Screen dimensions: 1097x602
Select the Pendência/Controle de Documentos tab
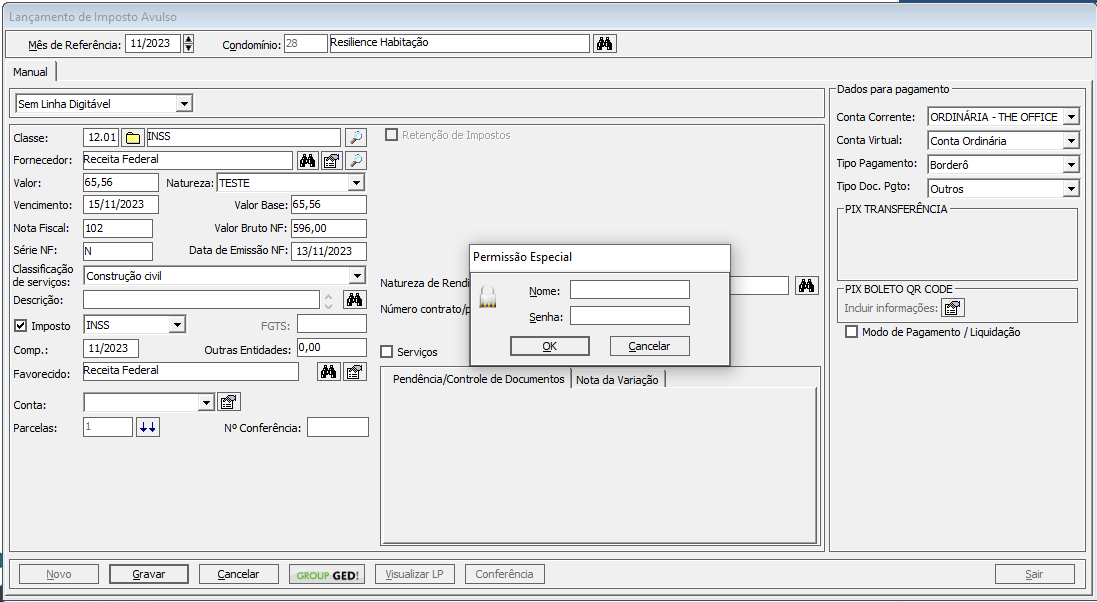tap(478, 380)
